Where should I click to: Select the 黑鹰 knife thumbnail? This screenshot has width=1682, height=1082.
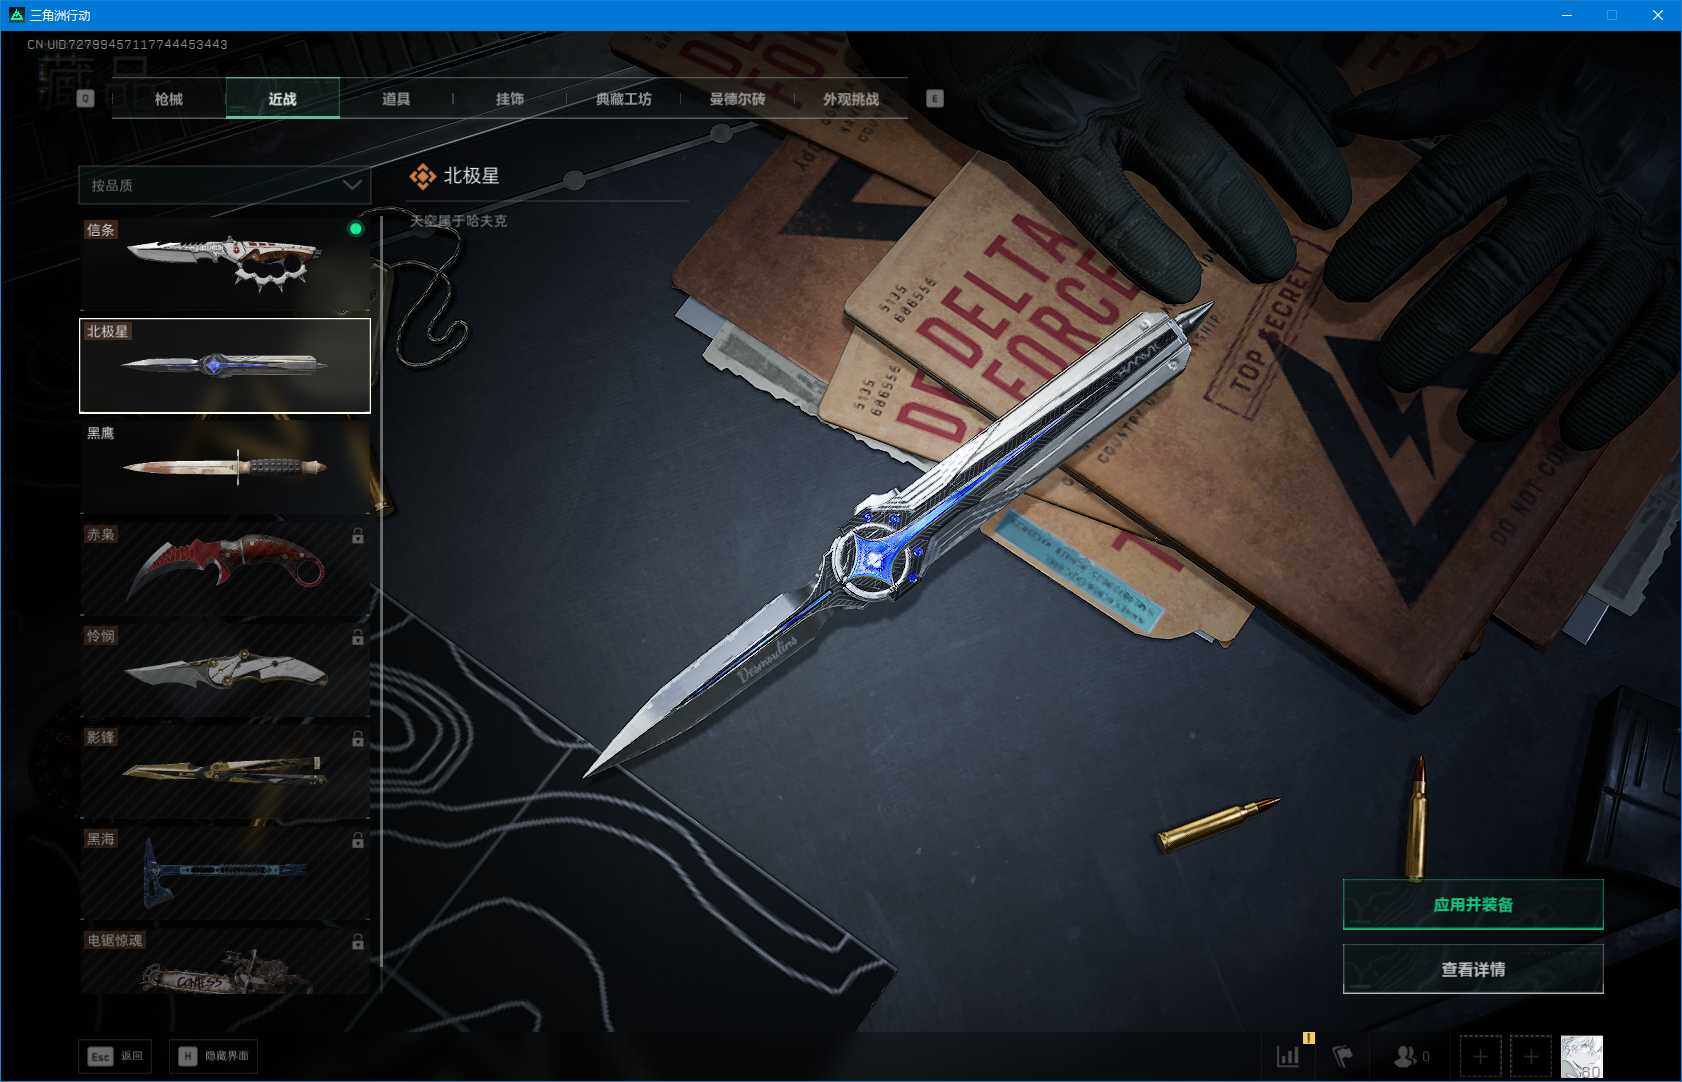tap(225, 467)
